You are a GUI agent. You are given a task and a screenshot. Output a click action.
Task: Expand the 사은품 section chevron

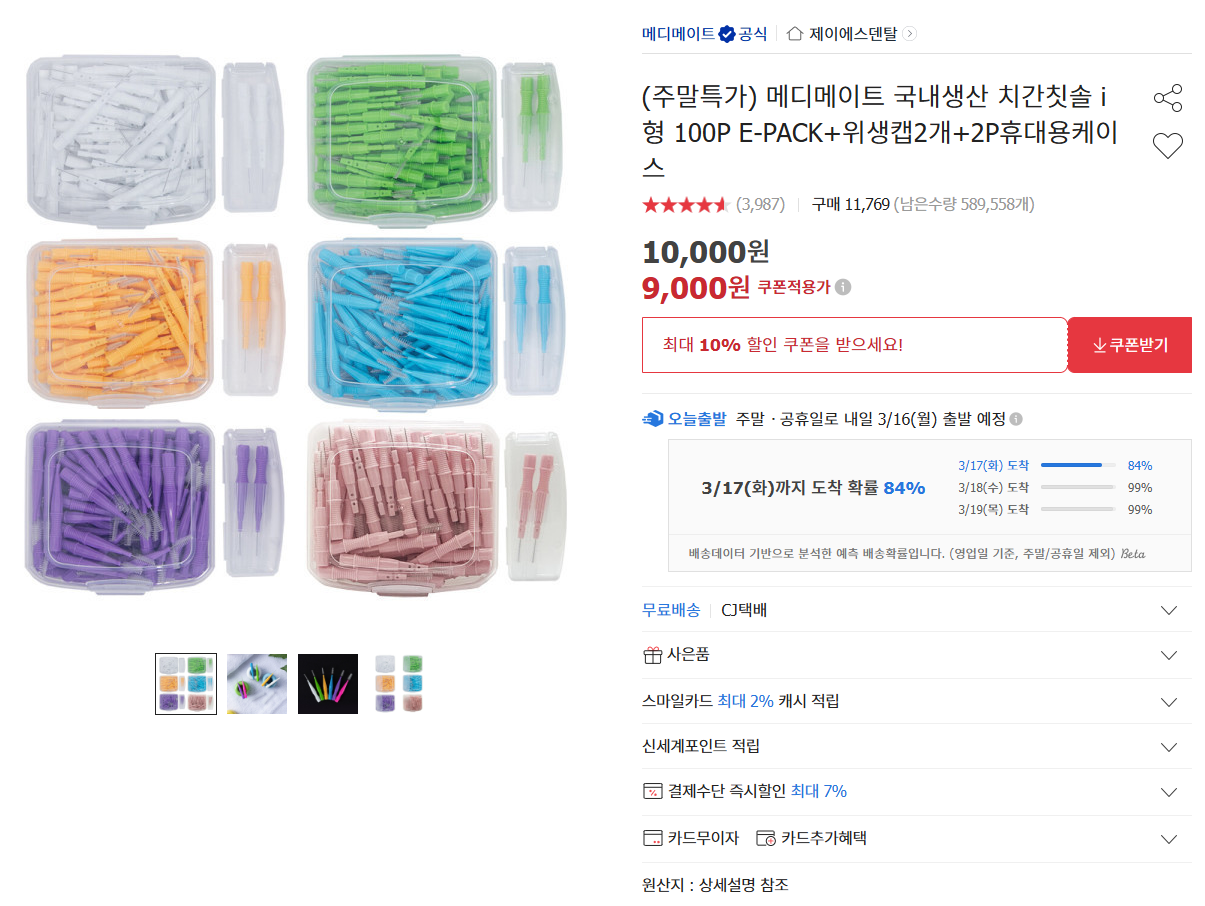[x=1168, y=656]
